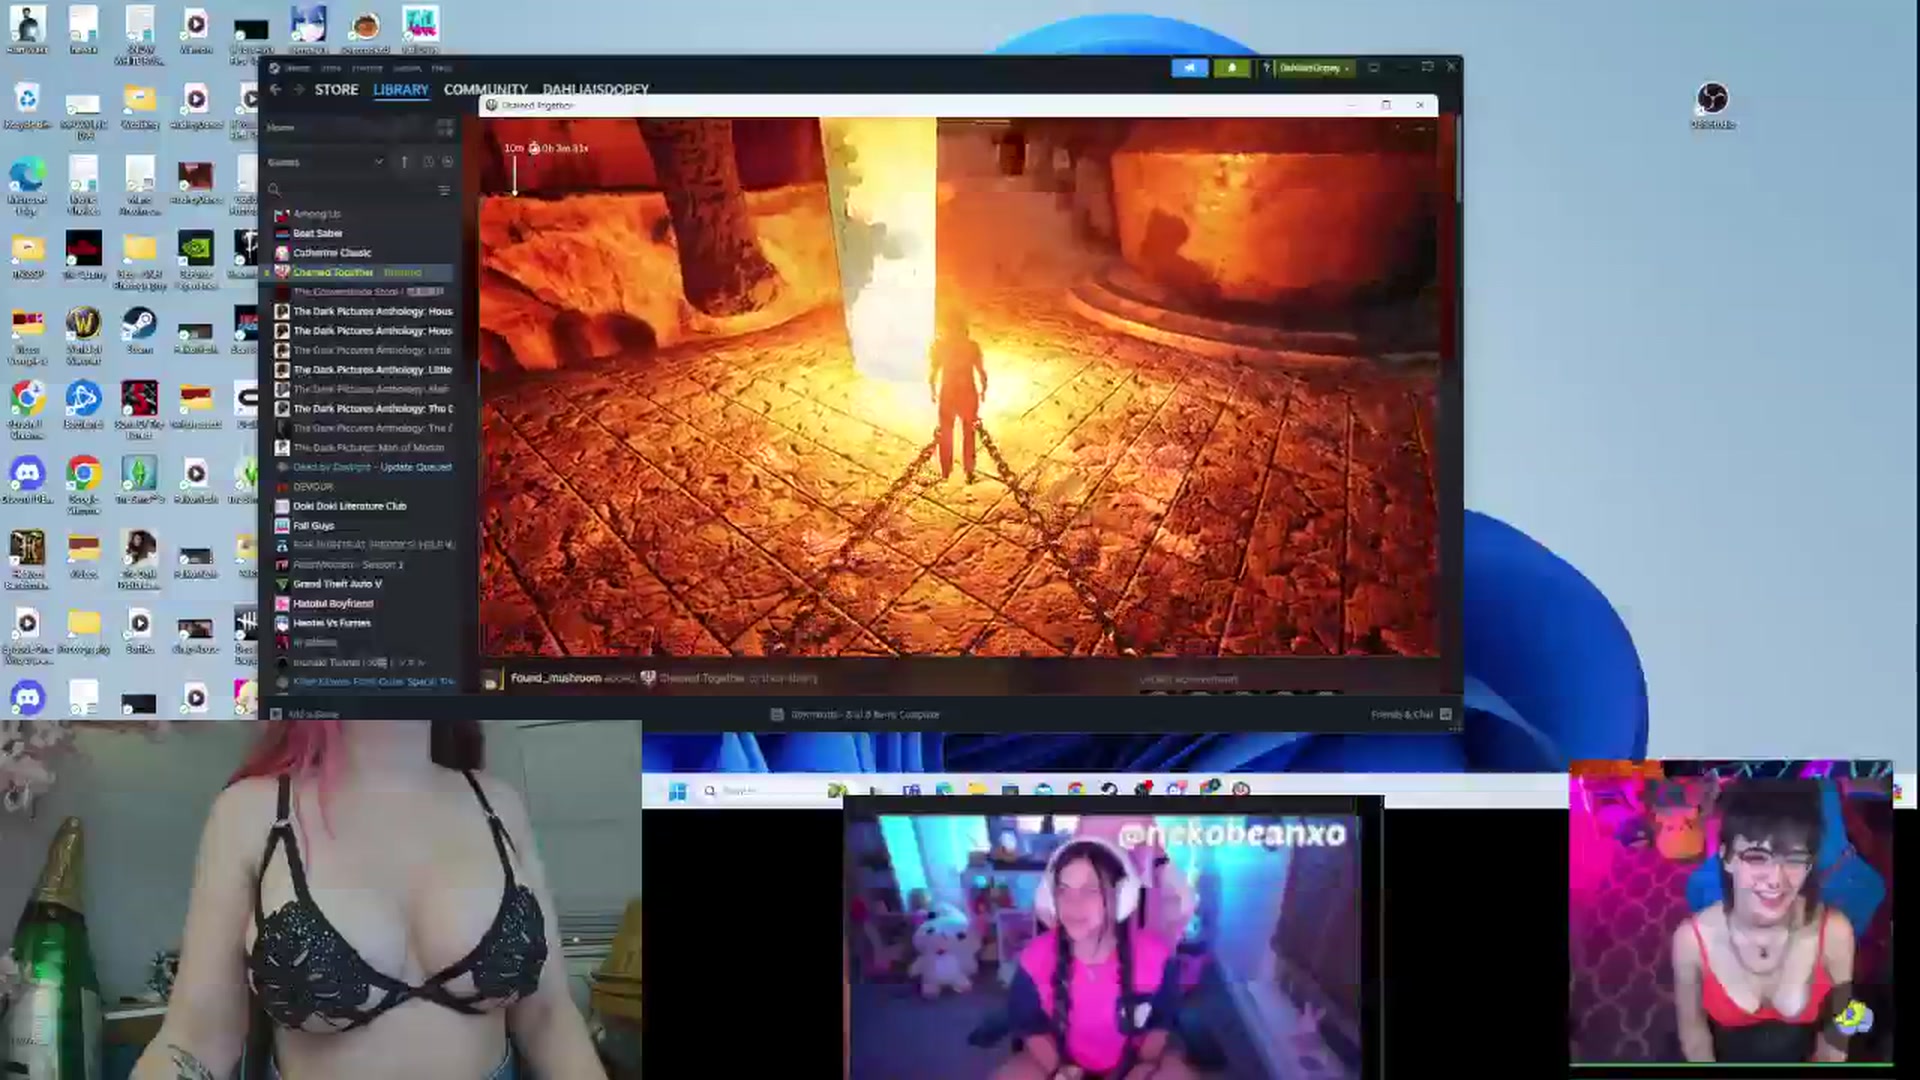The image size is (1920, 1080).
Task: Open the bottom-left Discord desktop icon
Action: click(x=27, y=699)
